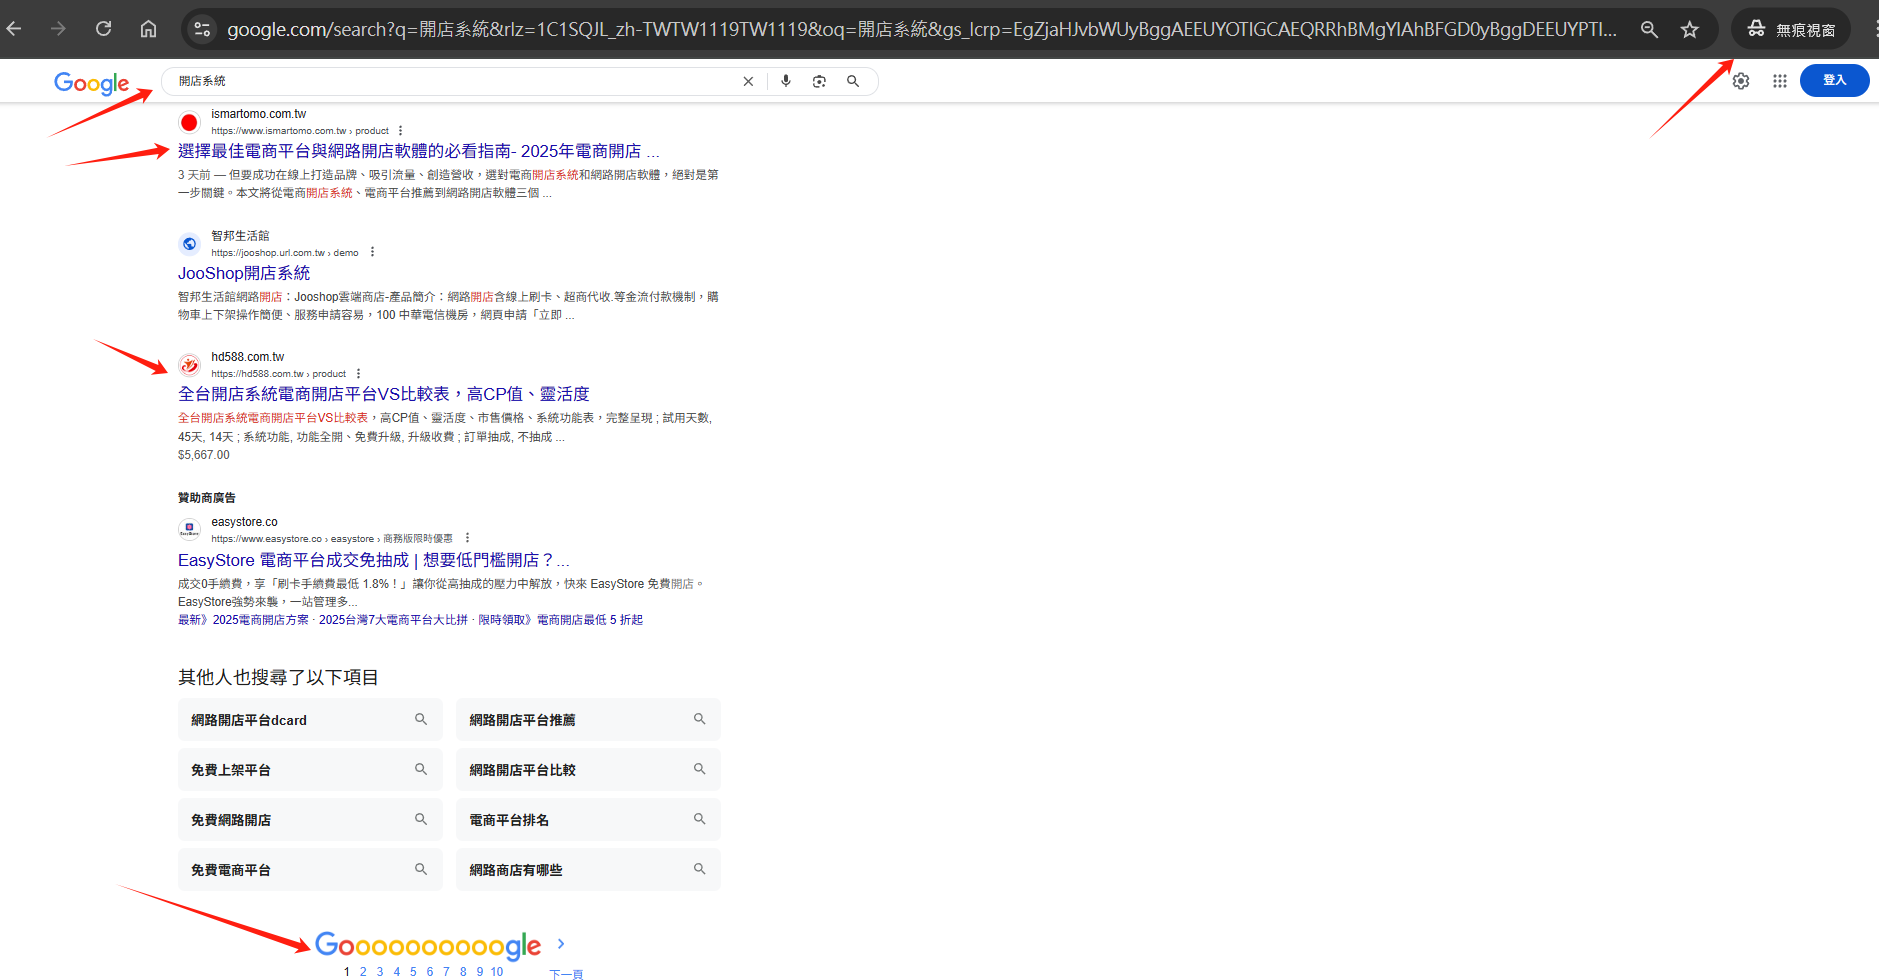1879x980 pixels.
Task: Click the 智邦生活館 site favicon
Action: (189, 244)
